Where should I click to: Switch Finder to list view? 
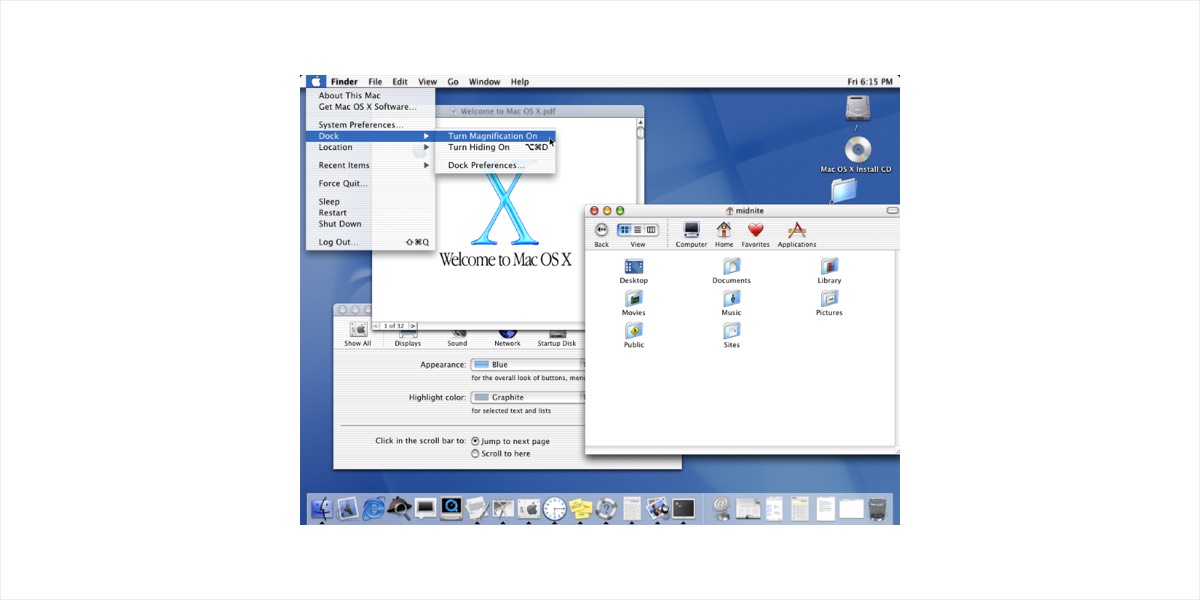pyautogui.click(x=638, y=230)
